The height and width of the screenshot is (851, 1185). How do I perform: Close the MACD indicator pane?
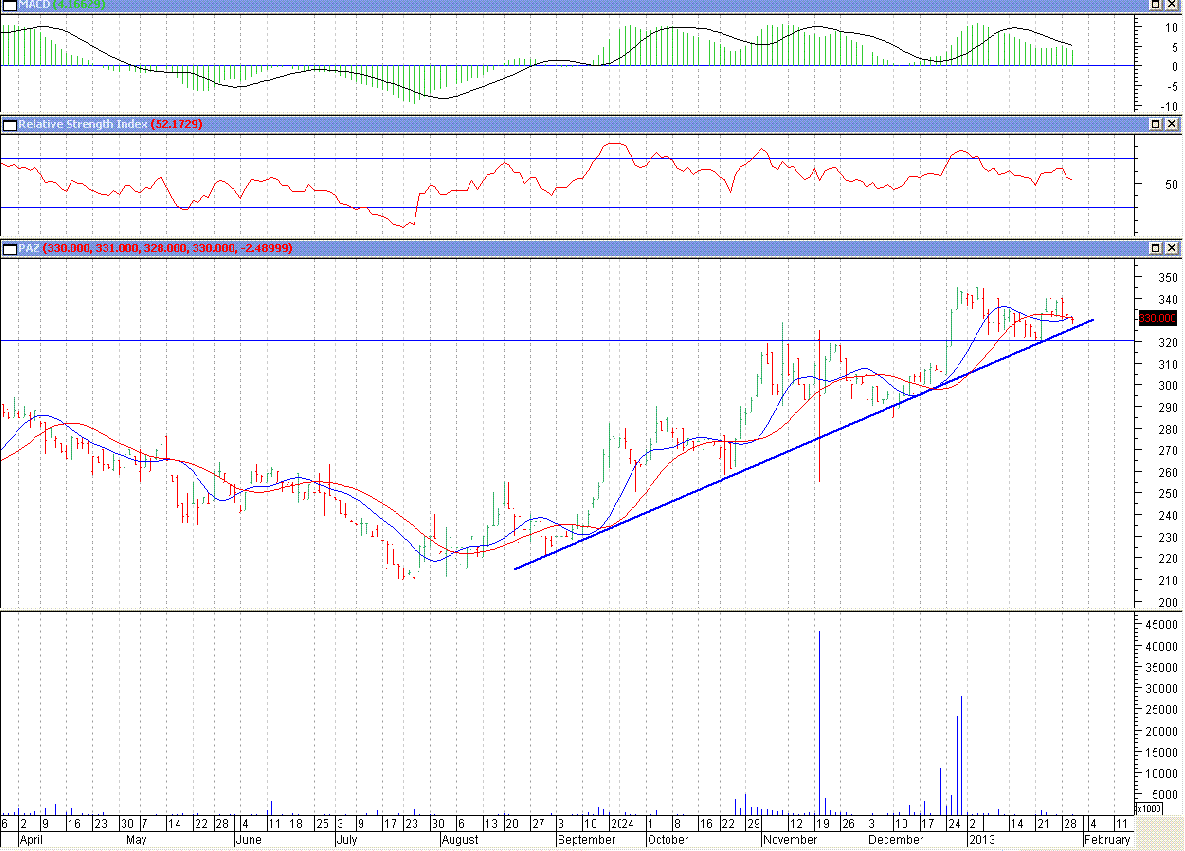(1171, 5)
